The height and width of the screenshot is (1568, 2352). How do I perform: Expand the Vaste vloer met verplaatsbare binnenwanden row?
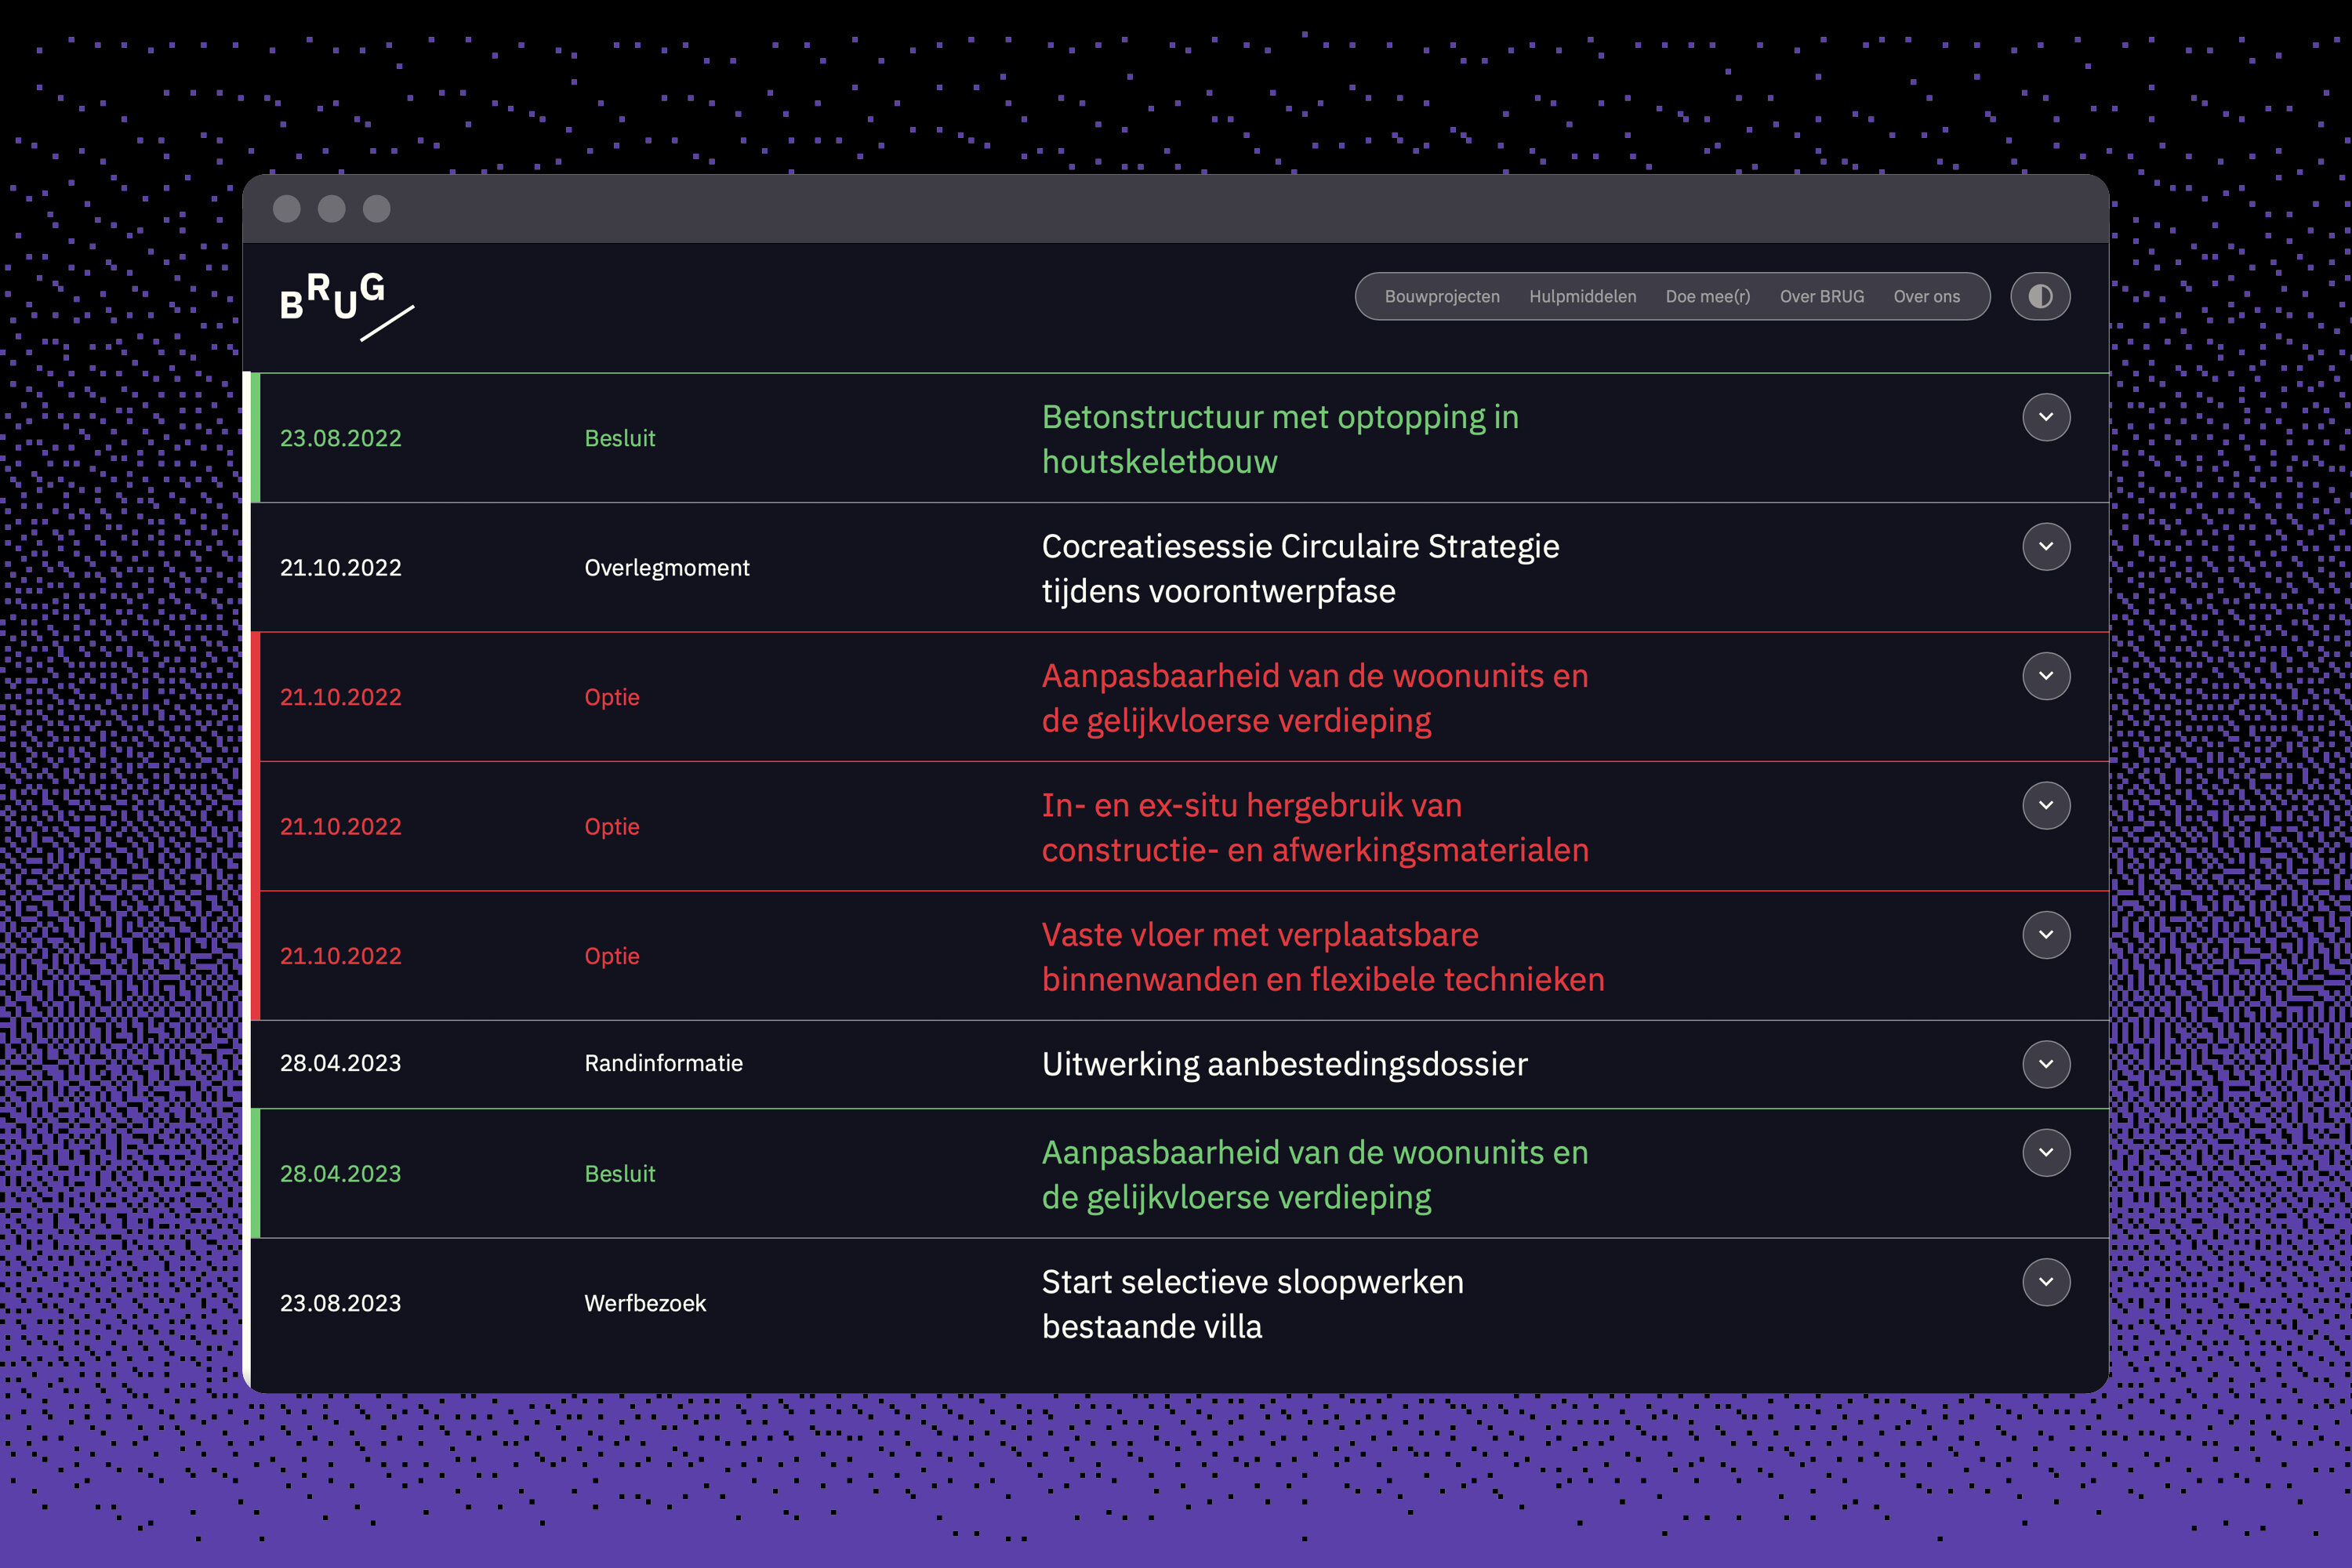2046,934
